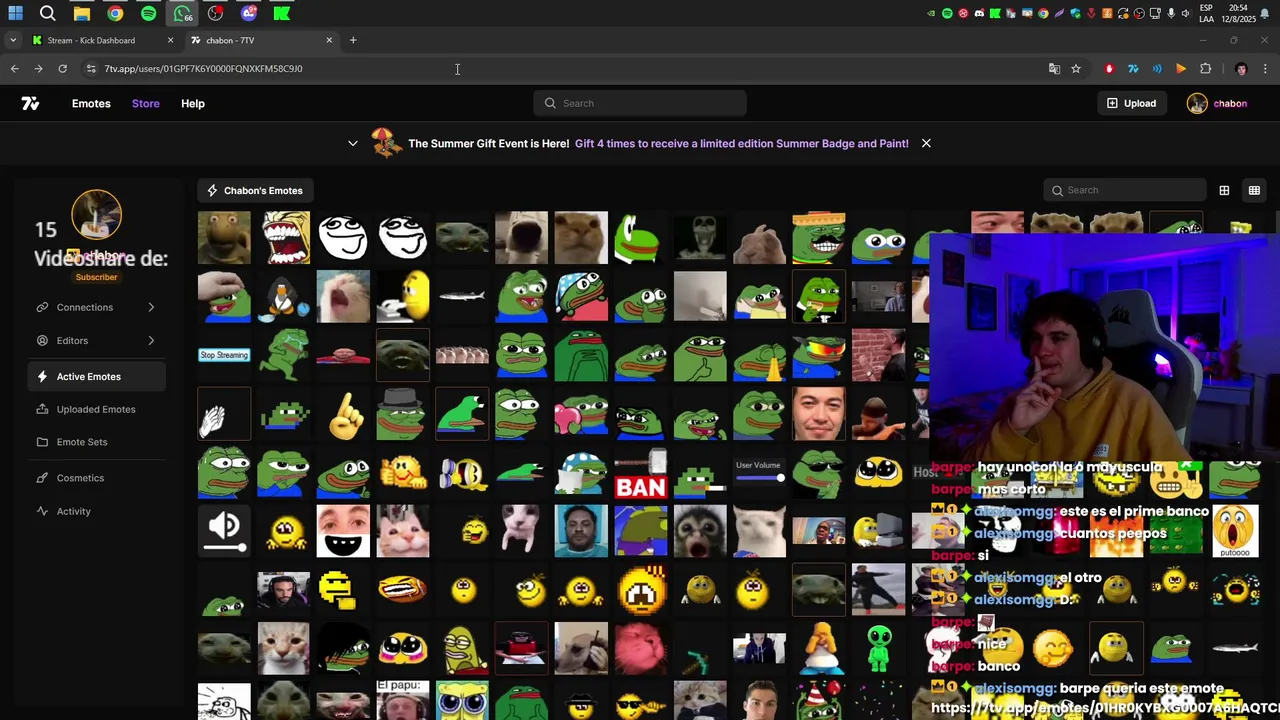
Task: Open the sombrero mustache Pepe emote
Action: pyautogui.click(x=819, y=237)
